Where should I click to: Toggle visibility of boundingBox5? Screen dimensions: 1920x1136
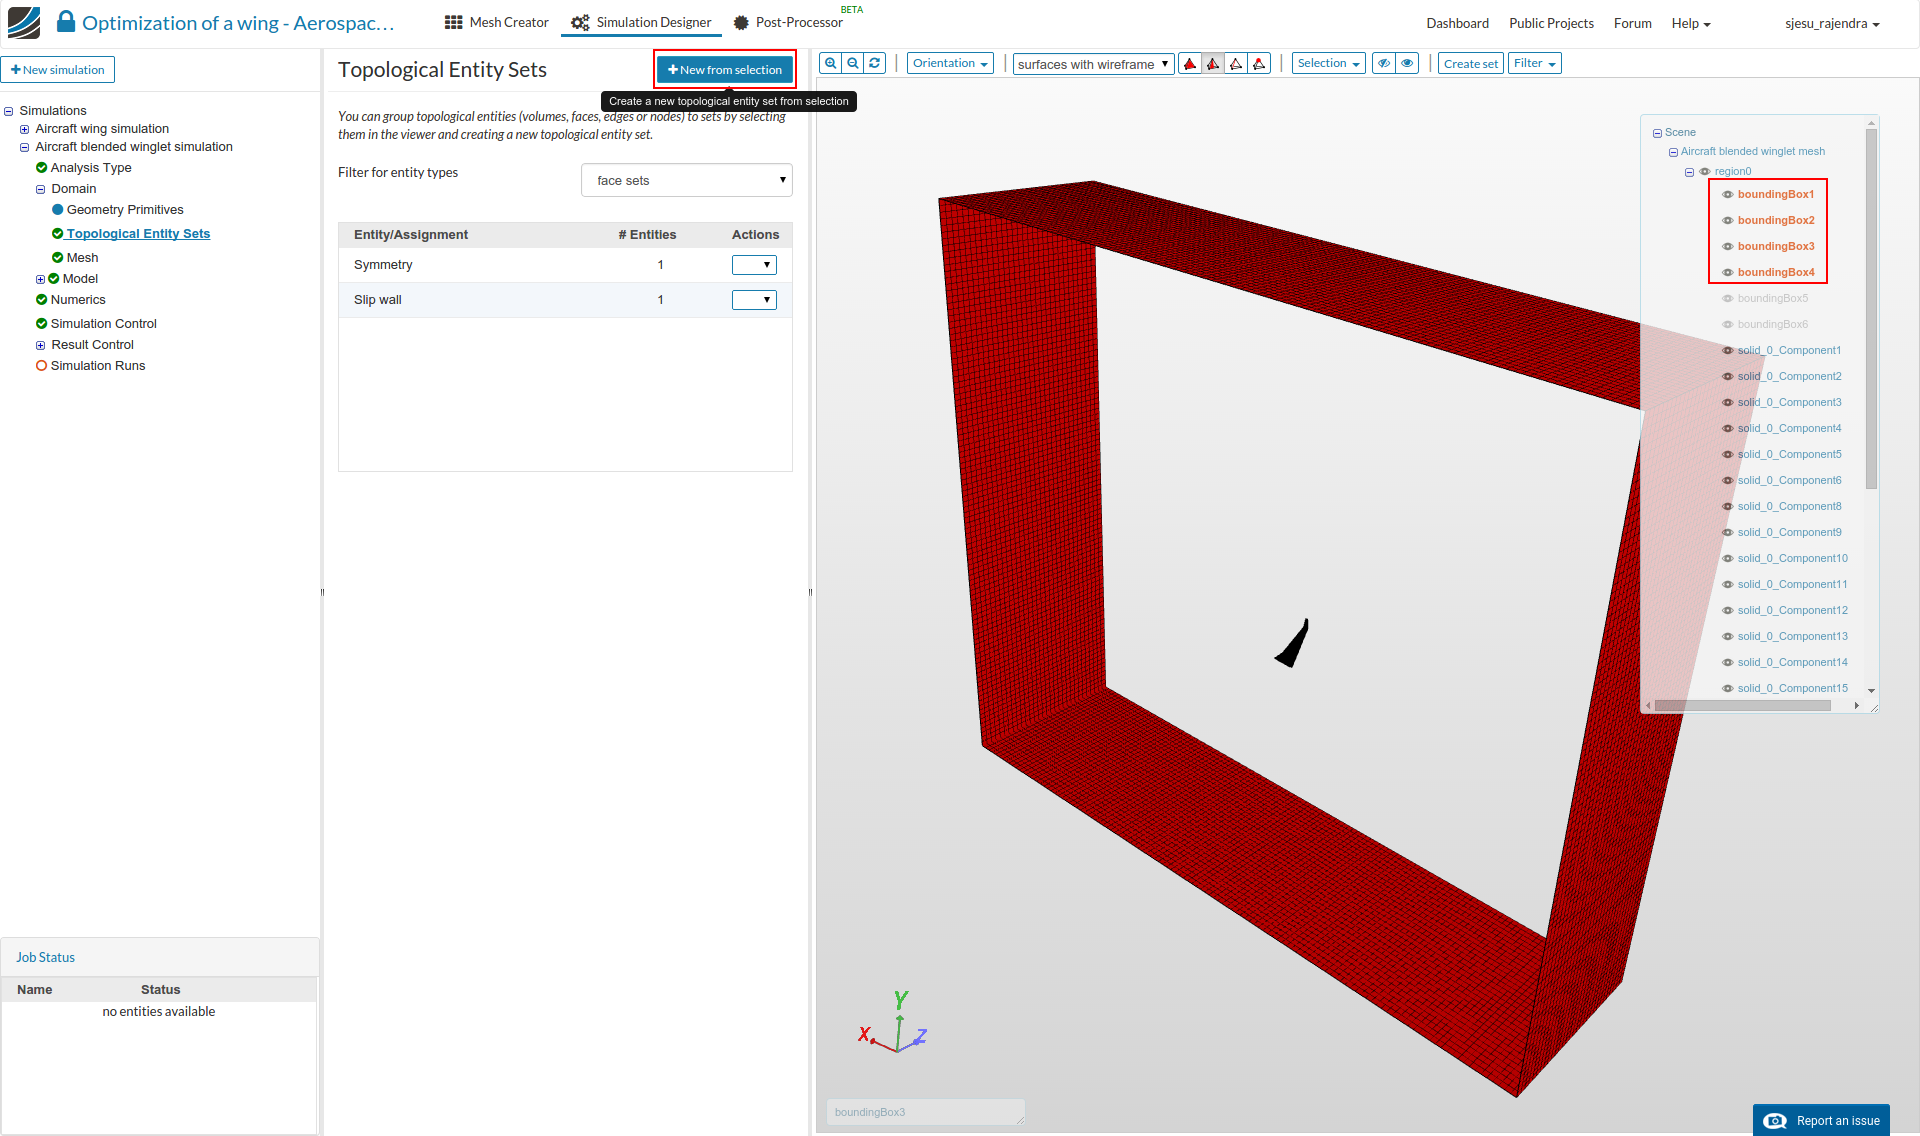[x=1727, y=298]
